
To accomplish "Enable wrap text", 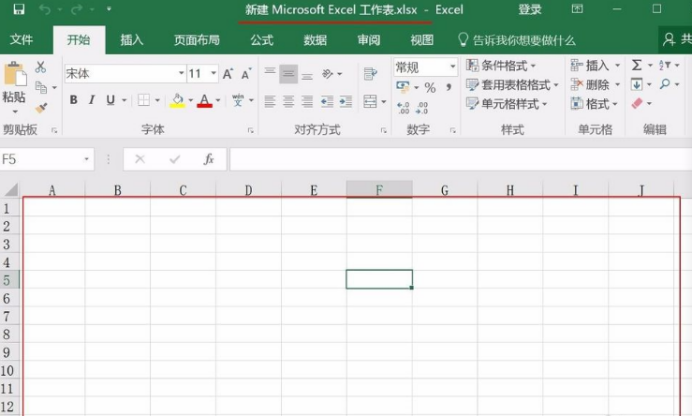I will 370,74.
